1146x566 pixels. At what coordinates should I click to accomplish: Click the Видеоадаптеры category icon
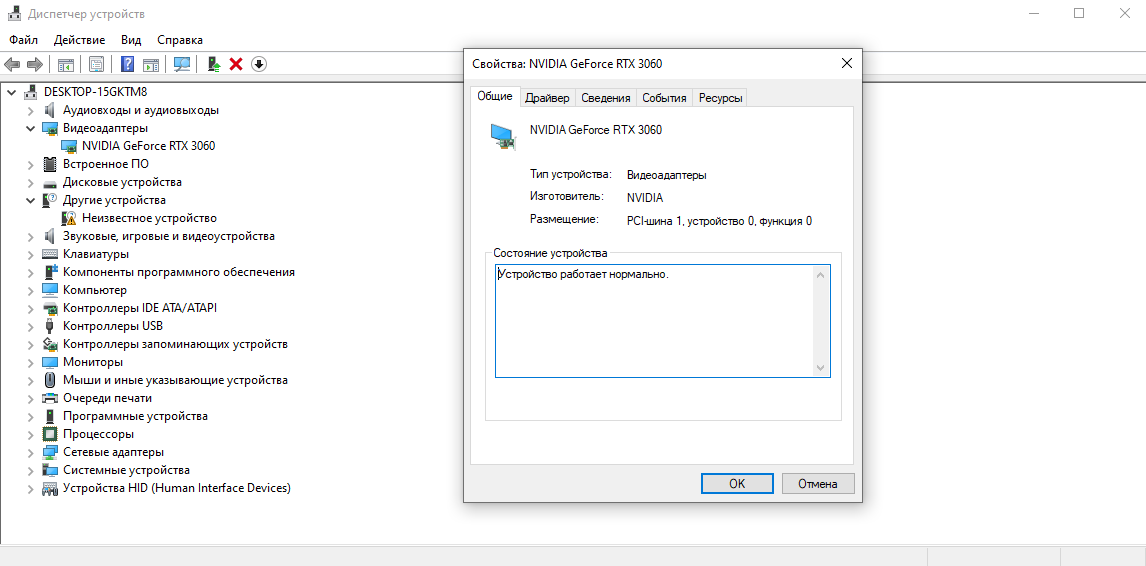(x=50, y=128)
